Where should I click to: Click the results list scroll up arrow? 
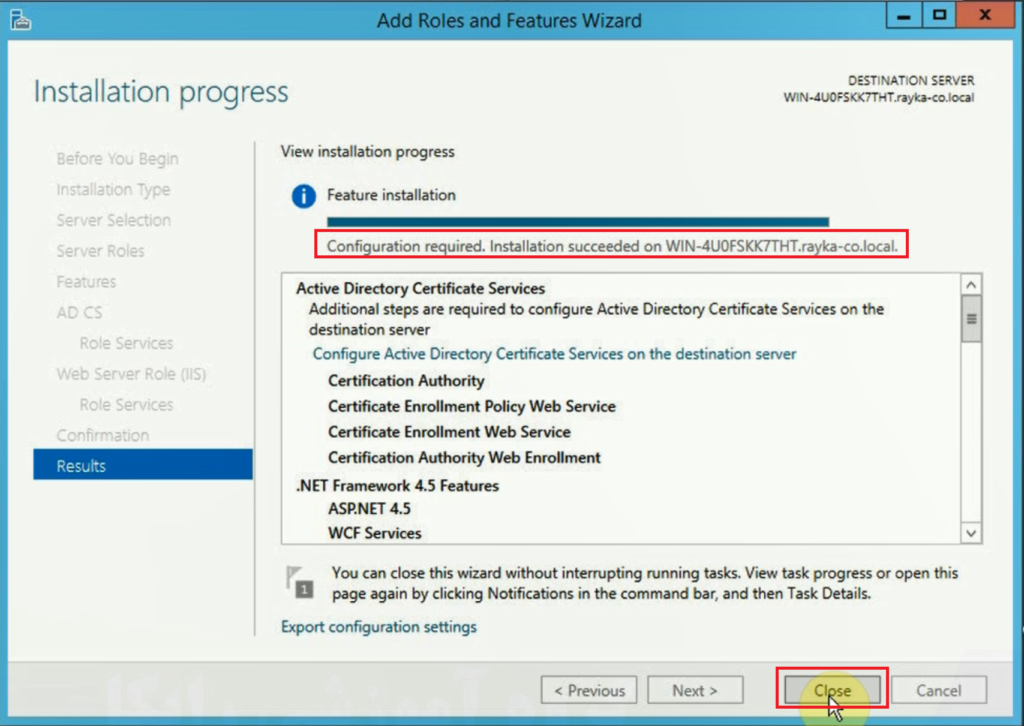pyautogui.click(x=971, y=285)
